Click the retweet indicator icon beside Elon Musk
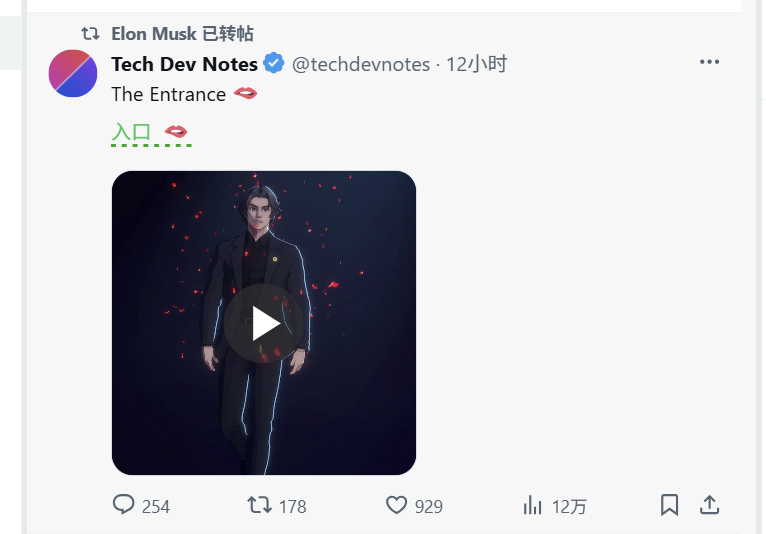 90,34
